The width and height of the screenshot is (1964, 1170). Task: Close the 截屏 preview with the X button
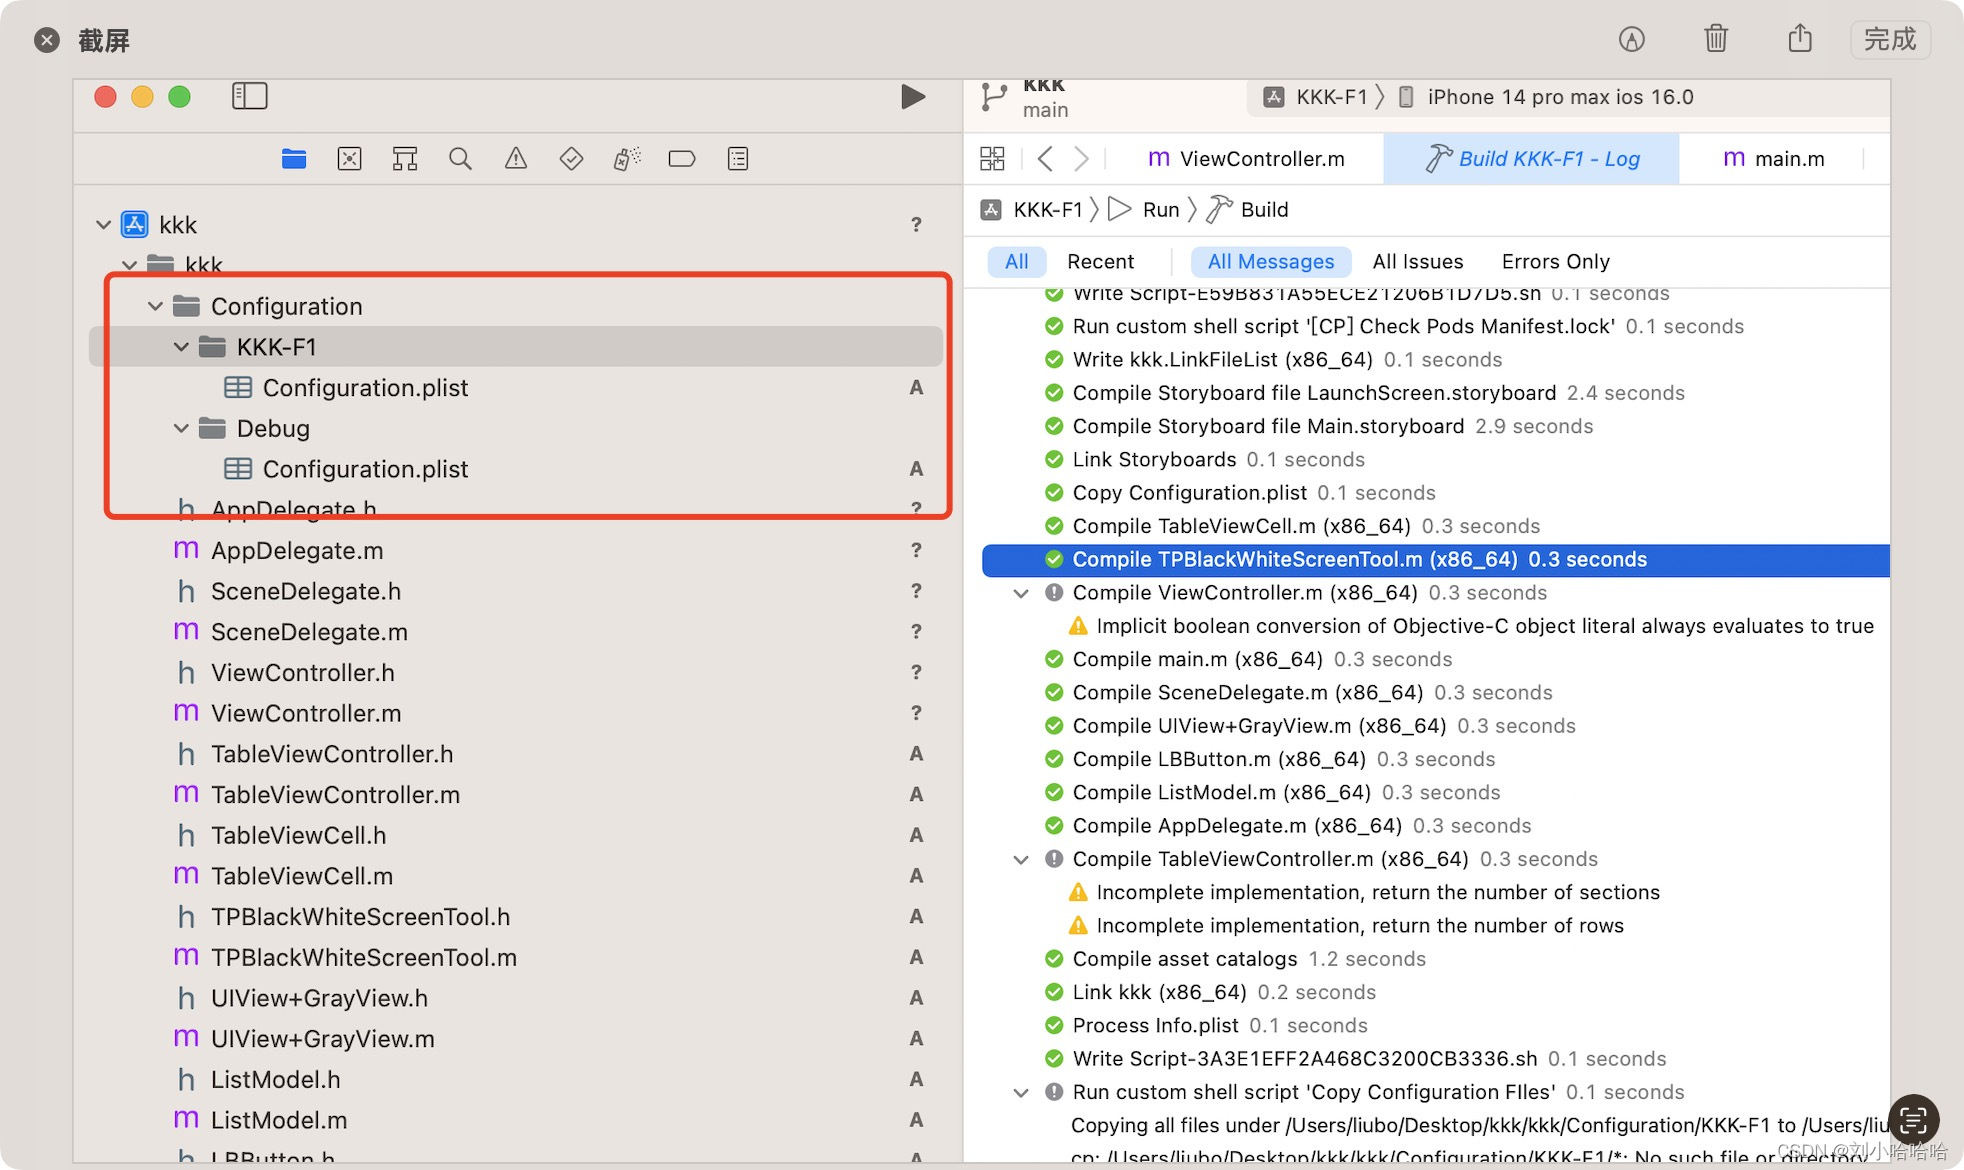pos(47,40)
